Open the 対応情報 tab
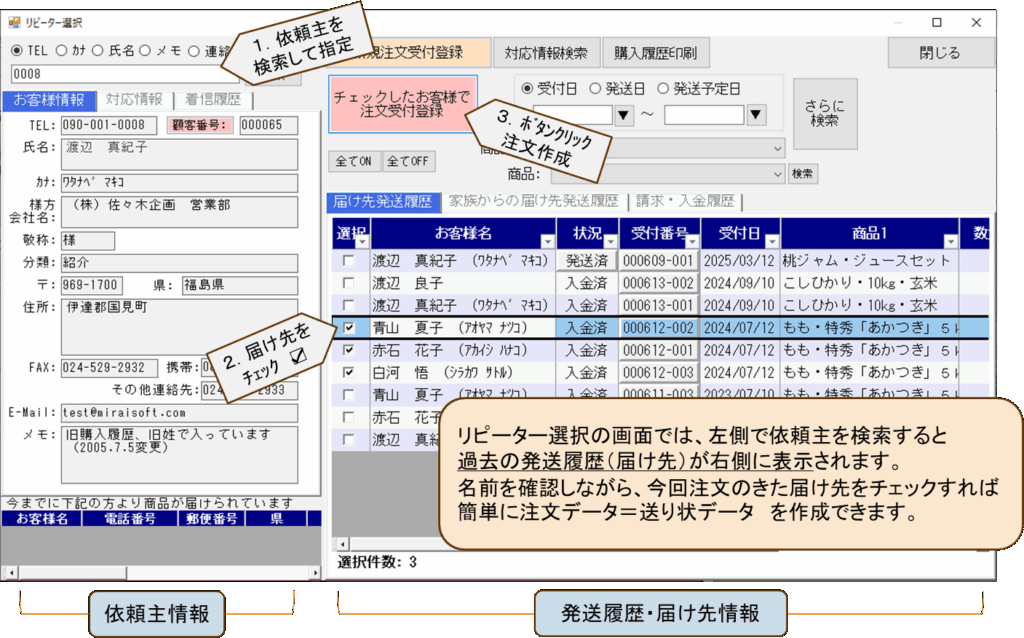 coord(134,100)
